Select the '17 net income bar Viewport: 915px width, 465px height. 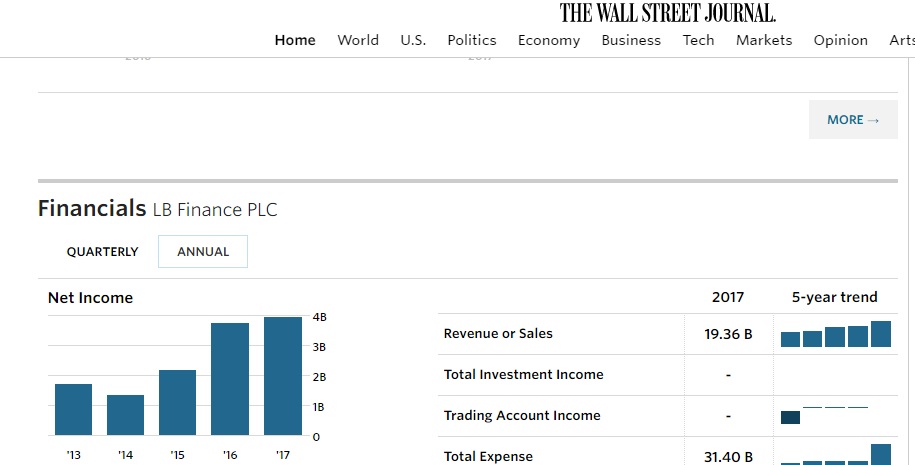(x=283, y=376)
